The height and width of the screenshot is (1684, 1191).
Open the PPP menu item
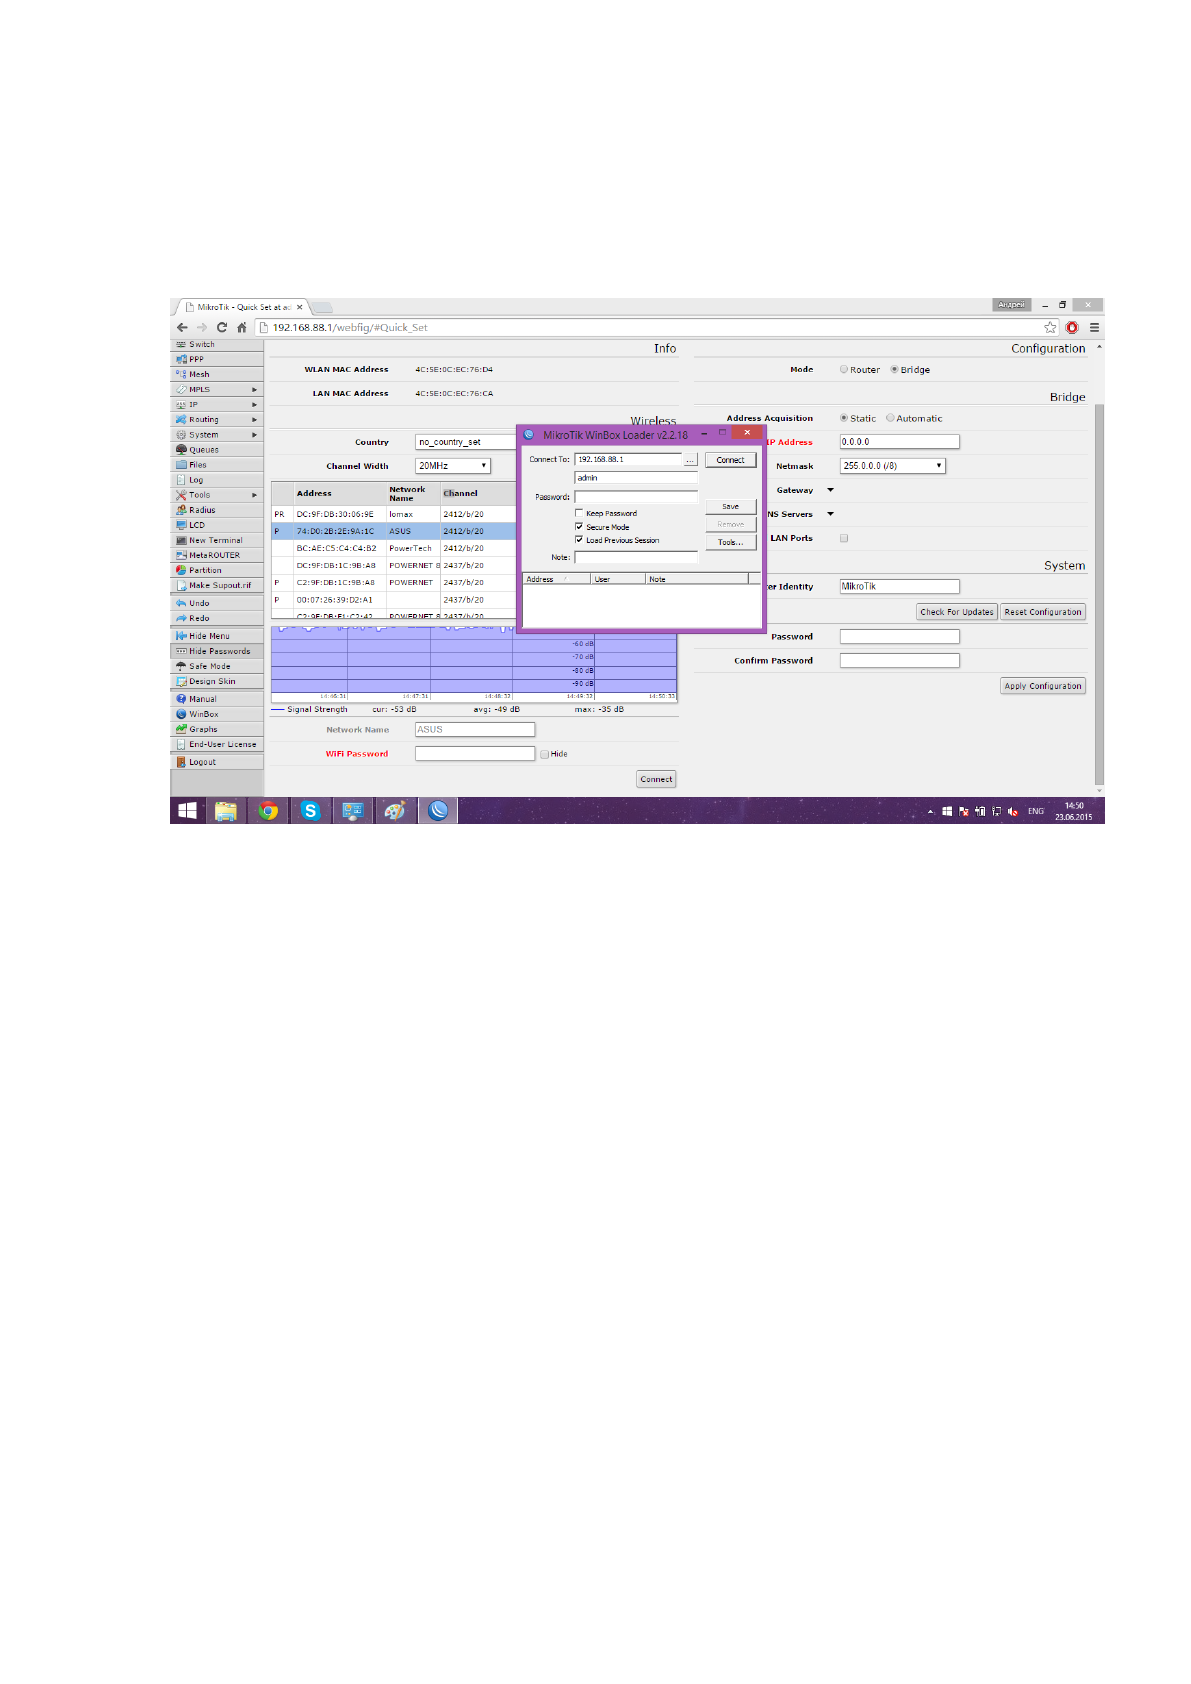(x=217, y=359)
